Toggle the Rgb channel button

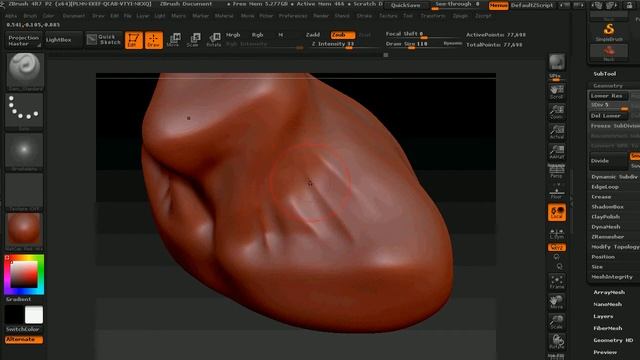point(257,35)
